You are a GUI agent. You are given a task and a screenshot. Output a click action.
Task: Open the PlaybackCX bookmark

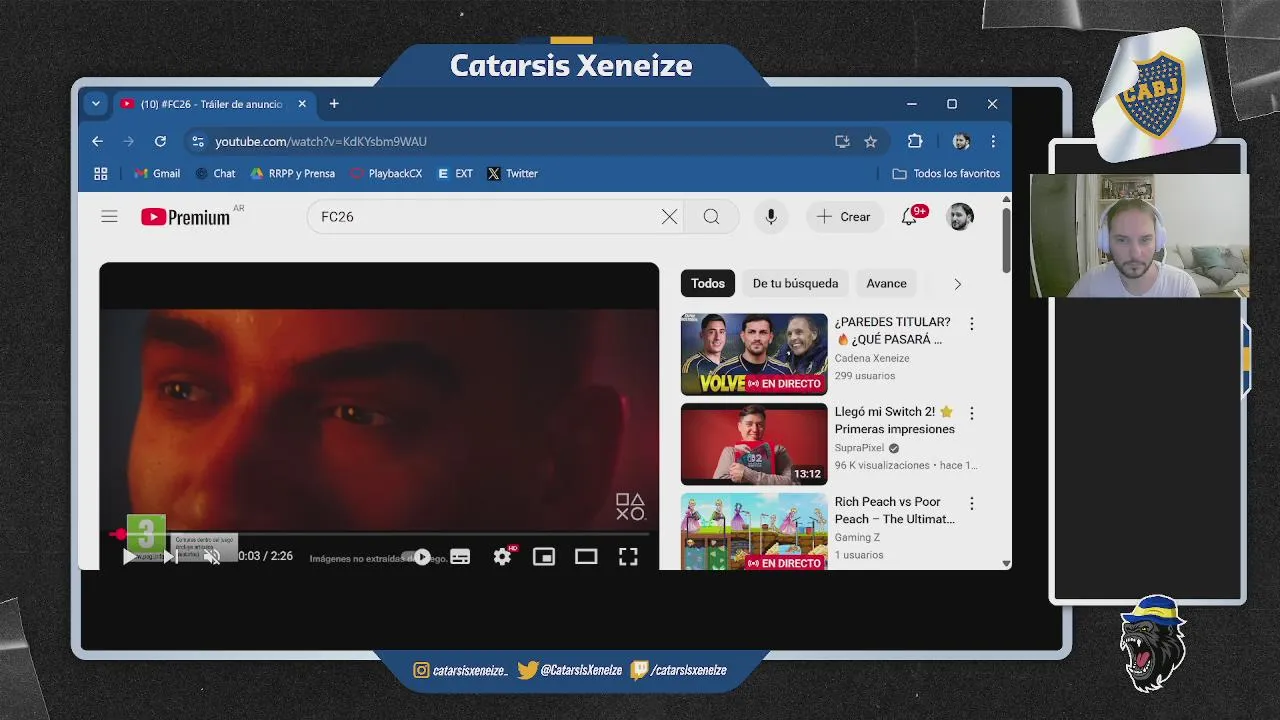point(386,174)
